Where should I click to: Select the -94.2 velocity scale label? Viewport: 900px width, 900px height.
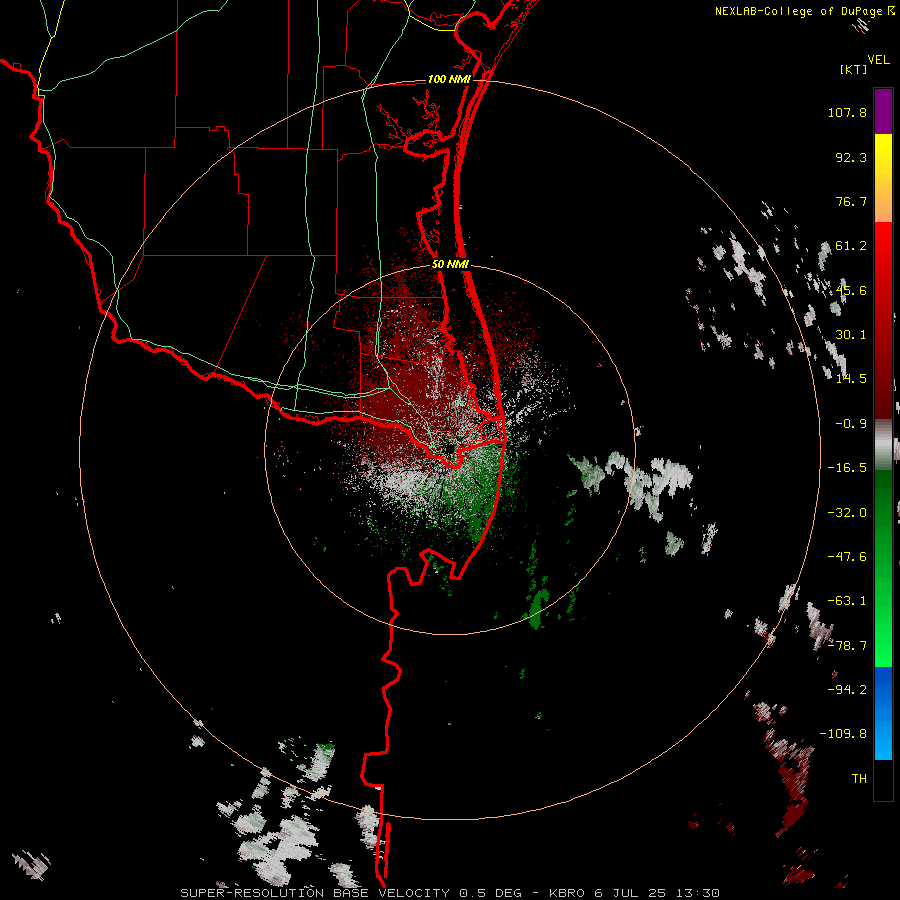point(847,690)
